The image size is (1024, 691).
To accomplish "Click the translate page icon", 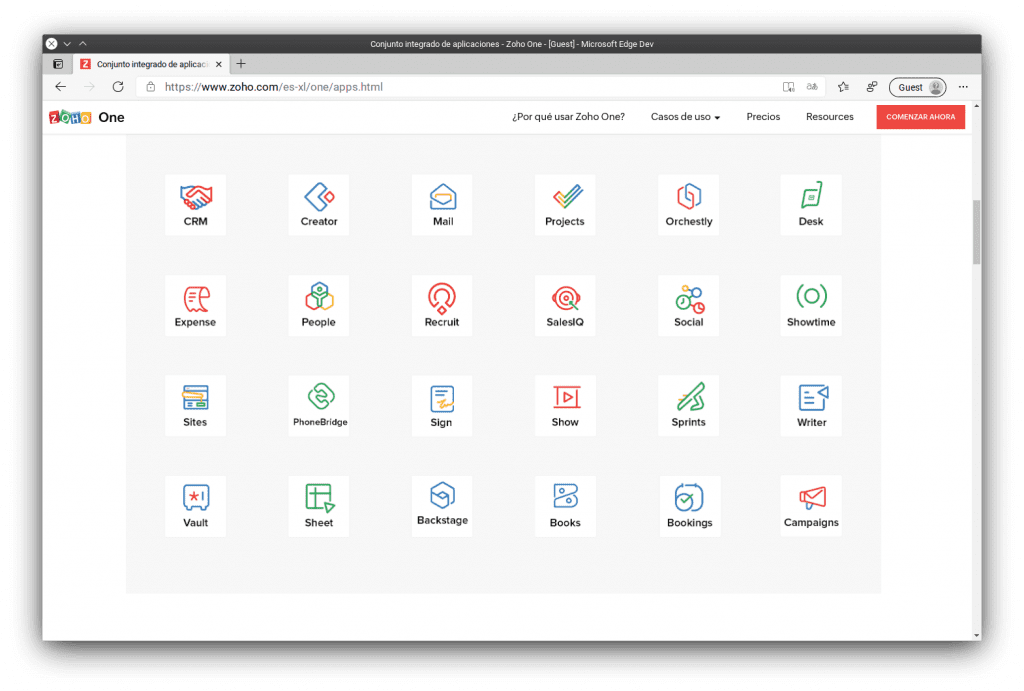I will point(812,87).
